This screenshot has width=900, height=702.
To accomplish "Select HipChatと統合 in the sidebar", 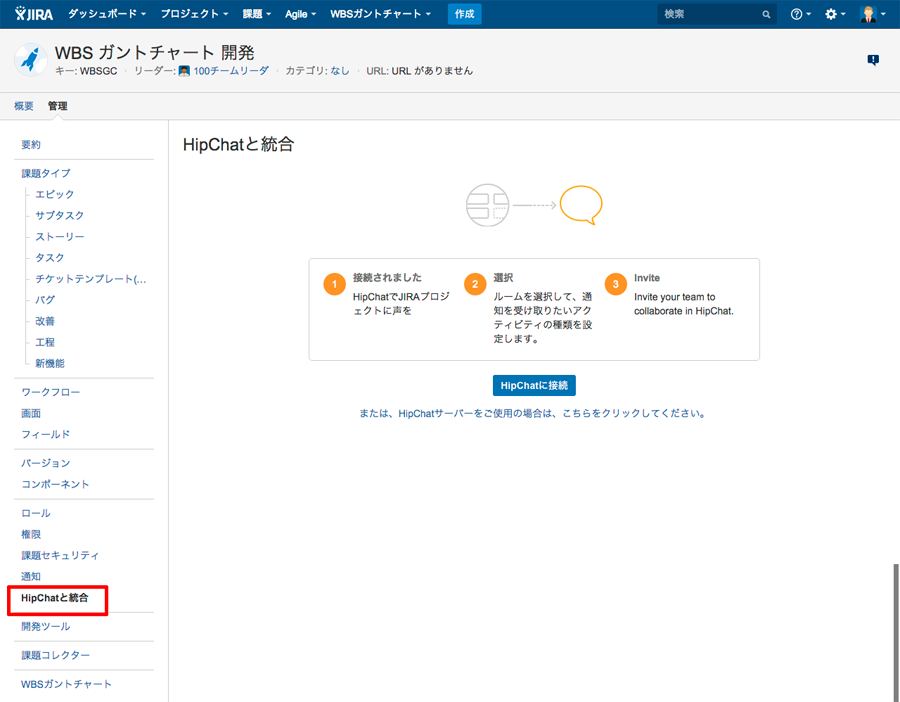I will coord(55,598).
